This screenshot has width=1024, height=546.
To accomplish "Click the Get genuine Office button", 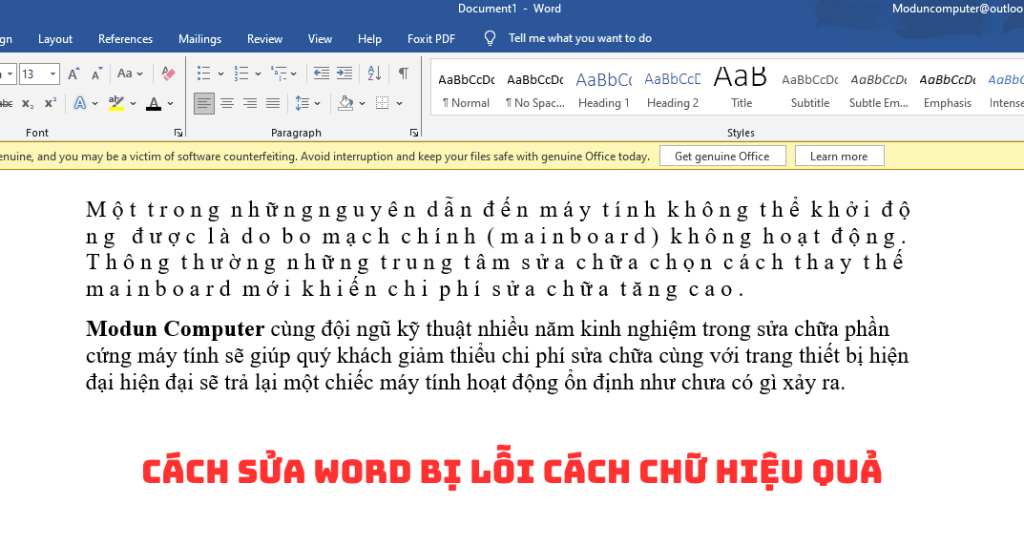I will [722, 156].
